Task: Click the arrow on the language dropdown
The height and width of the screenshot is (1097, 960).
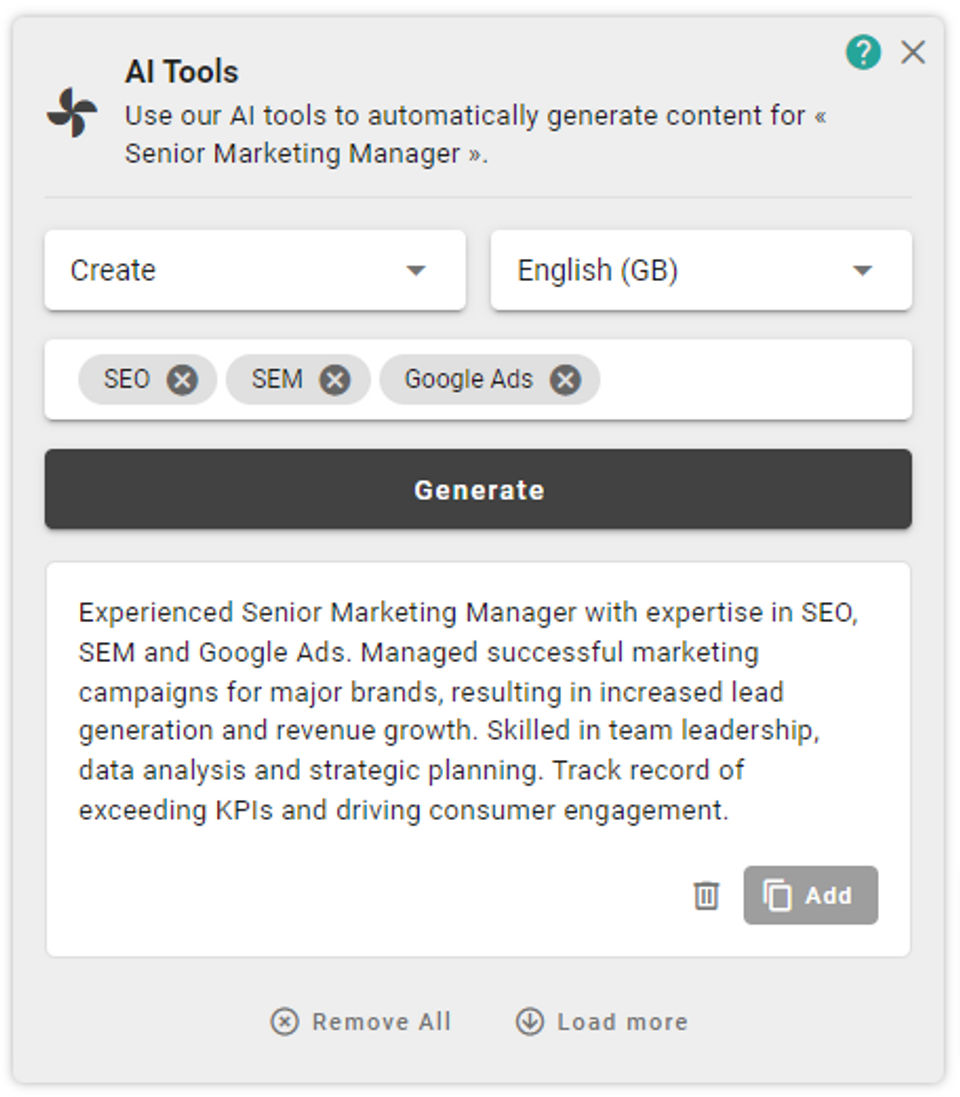Action: [x=862, y=270]
